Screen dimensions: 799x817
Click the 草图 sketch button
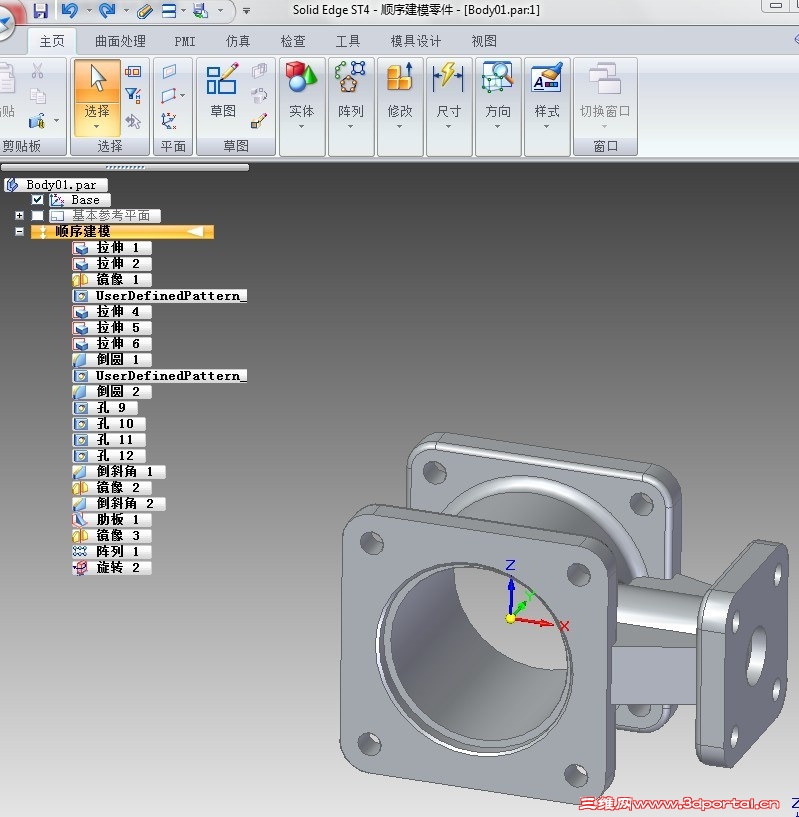point(223,91)
